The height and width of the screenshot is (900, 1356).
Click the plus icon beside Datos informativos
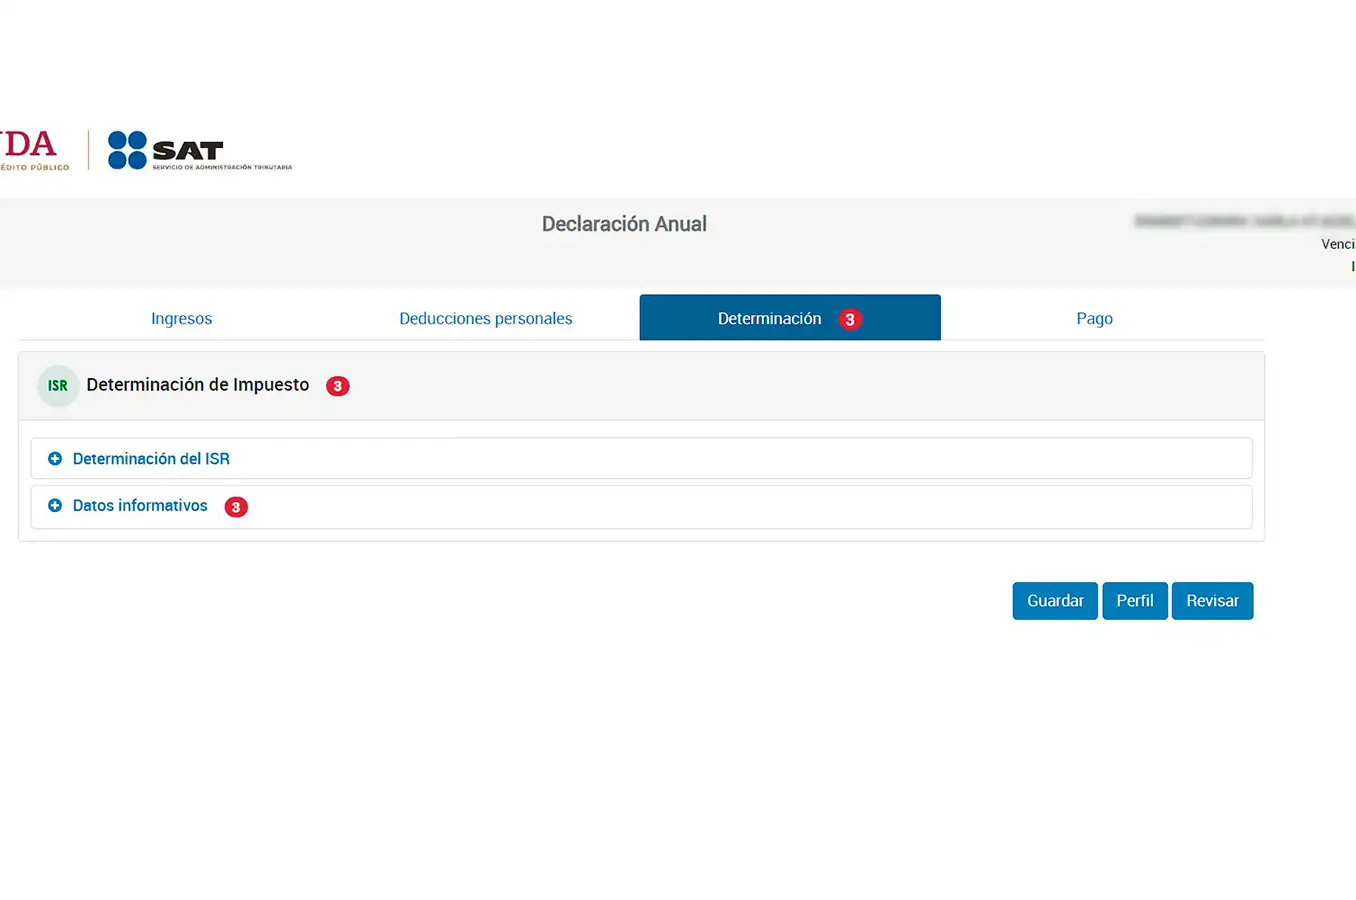(x=55, y=506)
